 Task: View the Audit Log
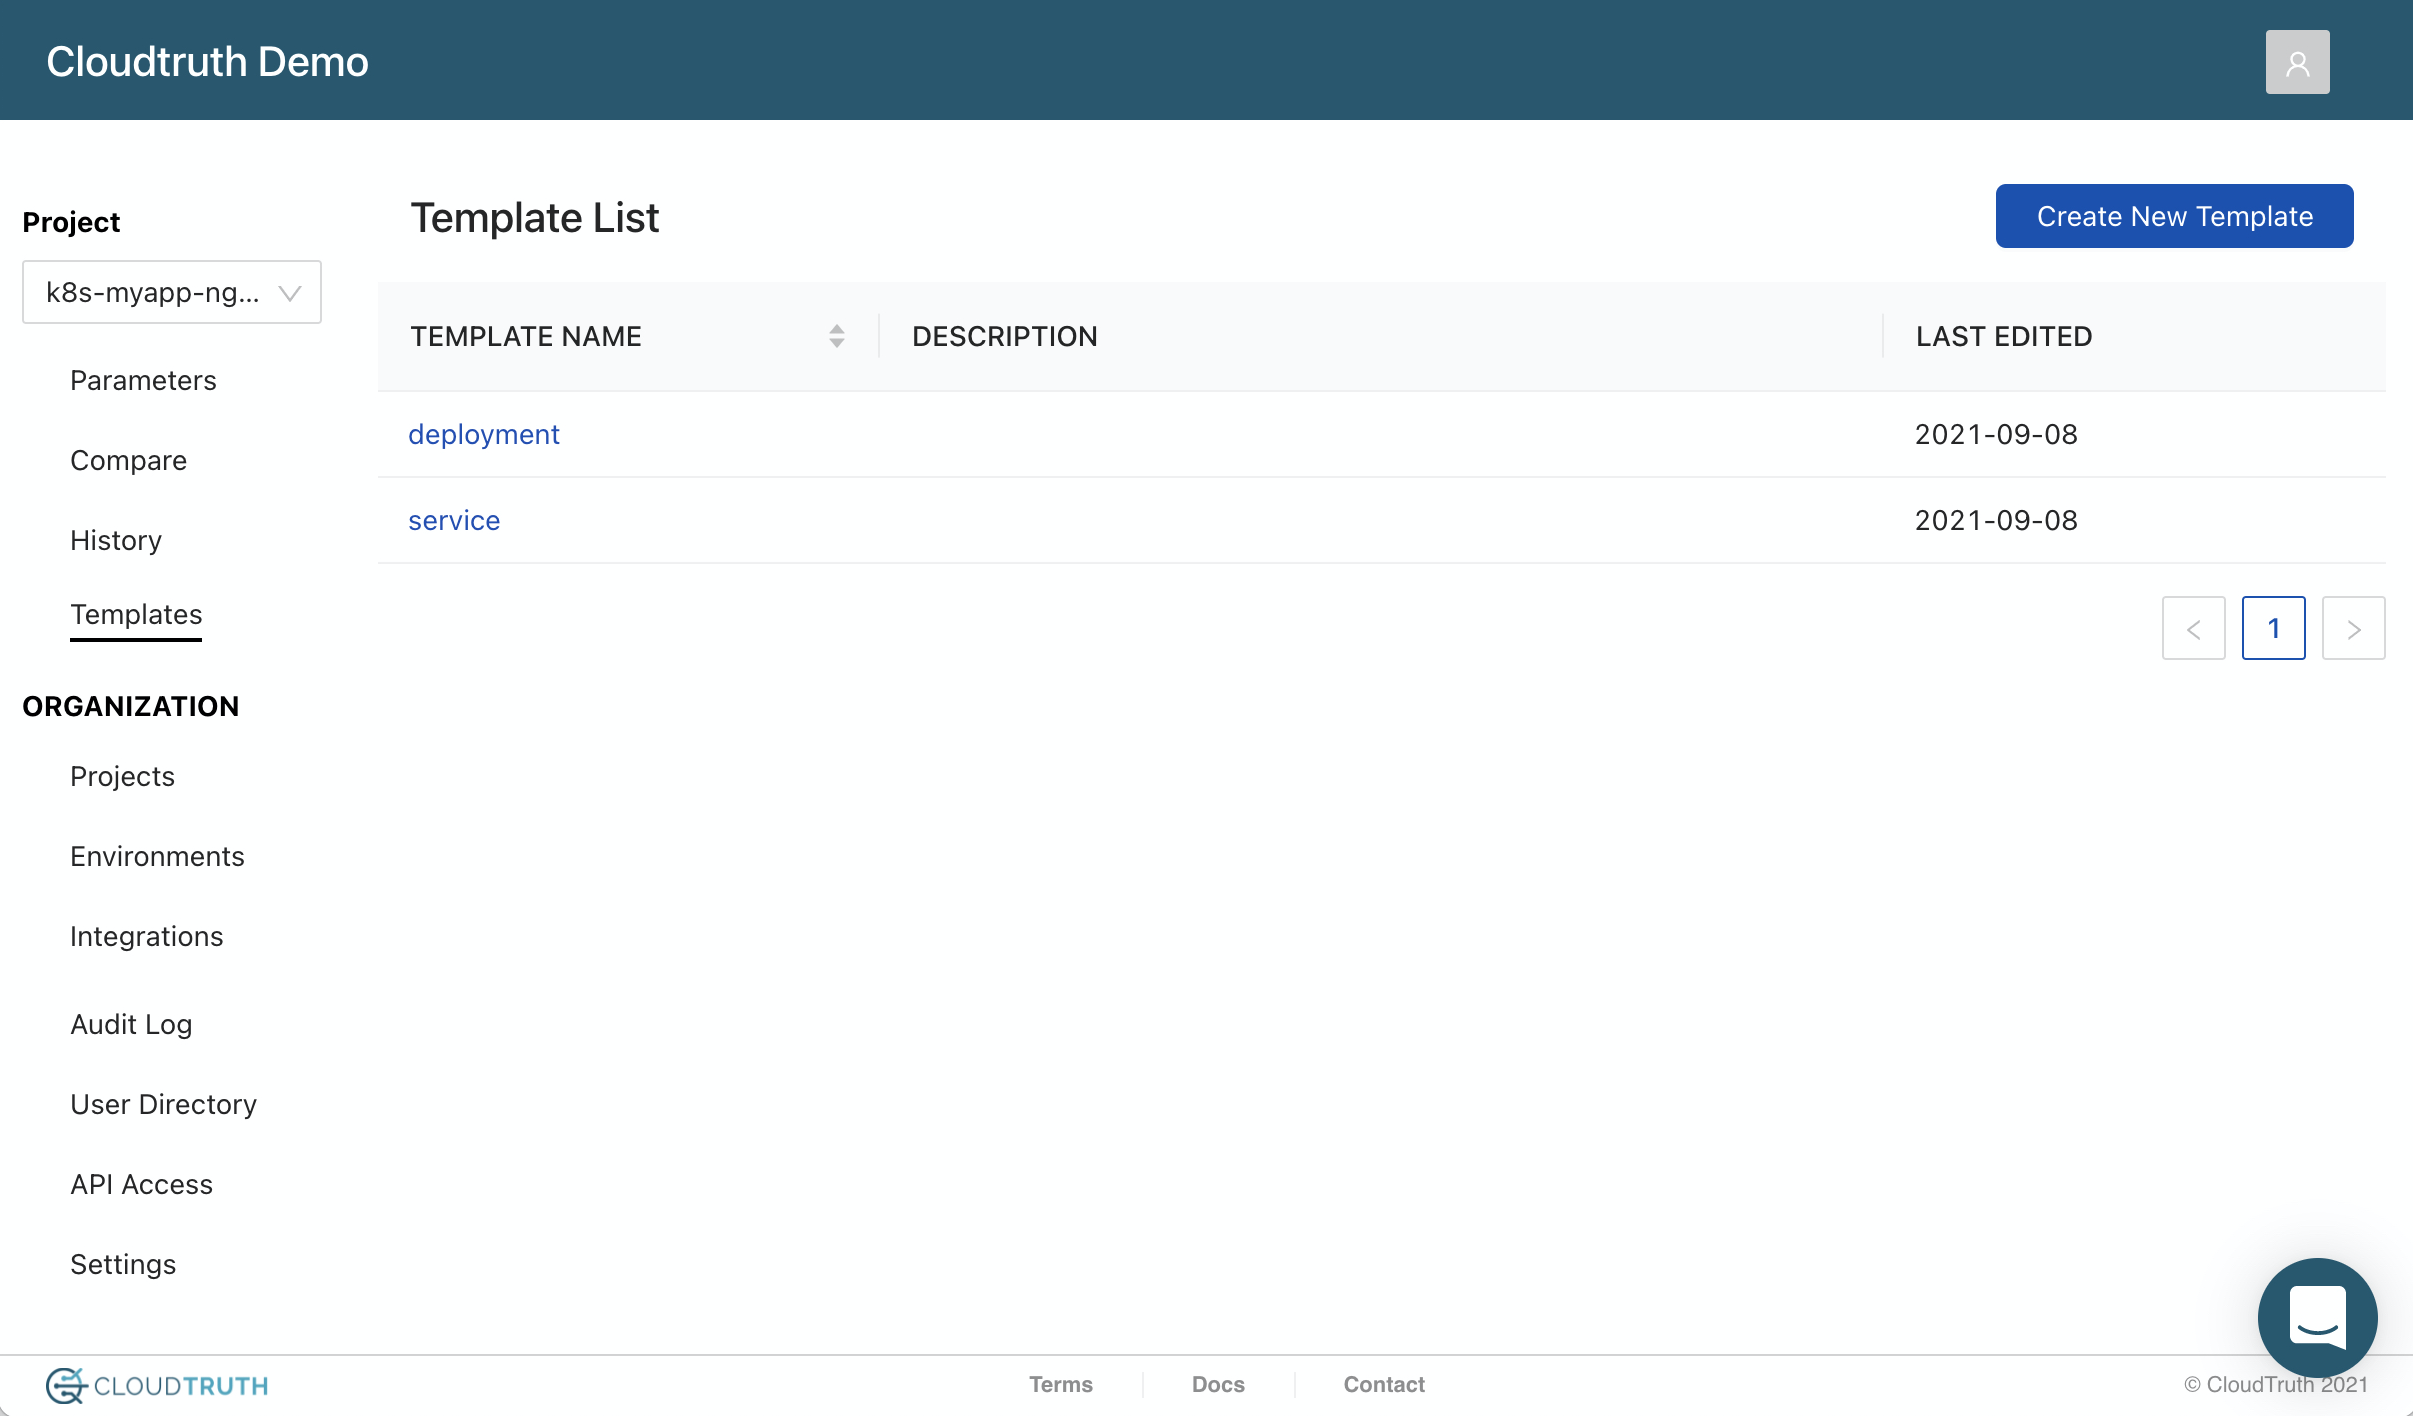pyautogui.click(x=131, y=1024)
